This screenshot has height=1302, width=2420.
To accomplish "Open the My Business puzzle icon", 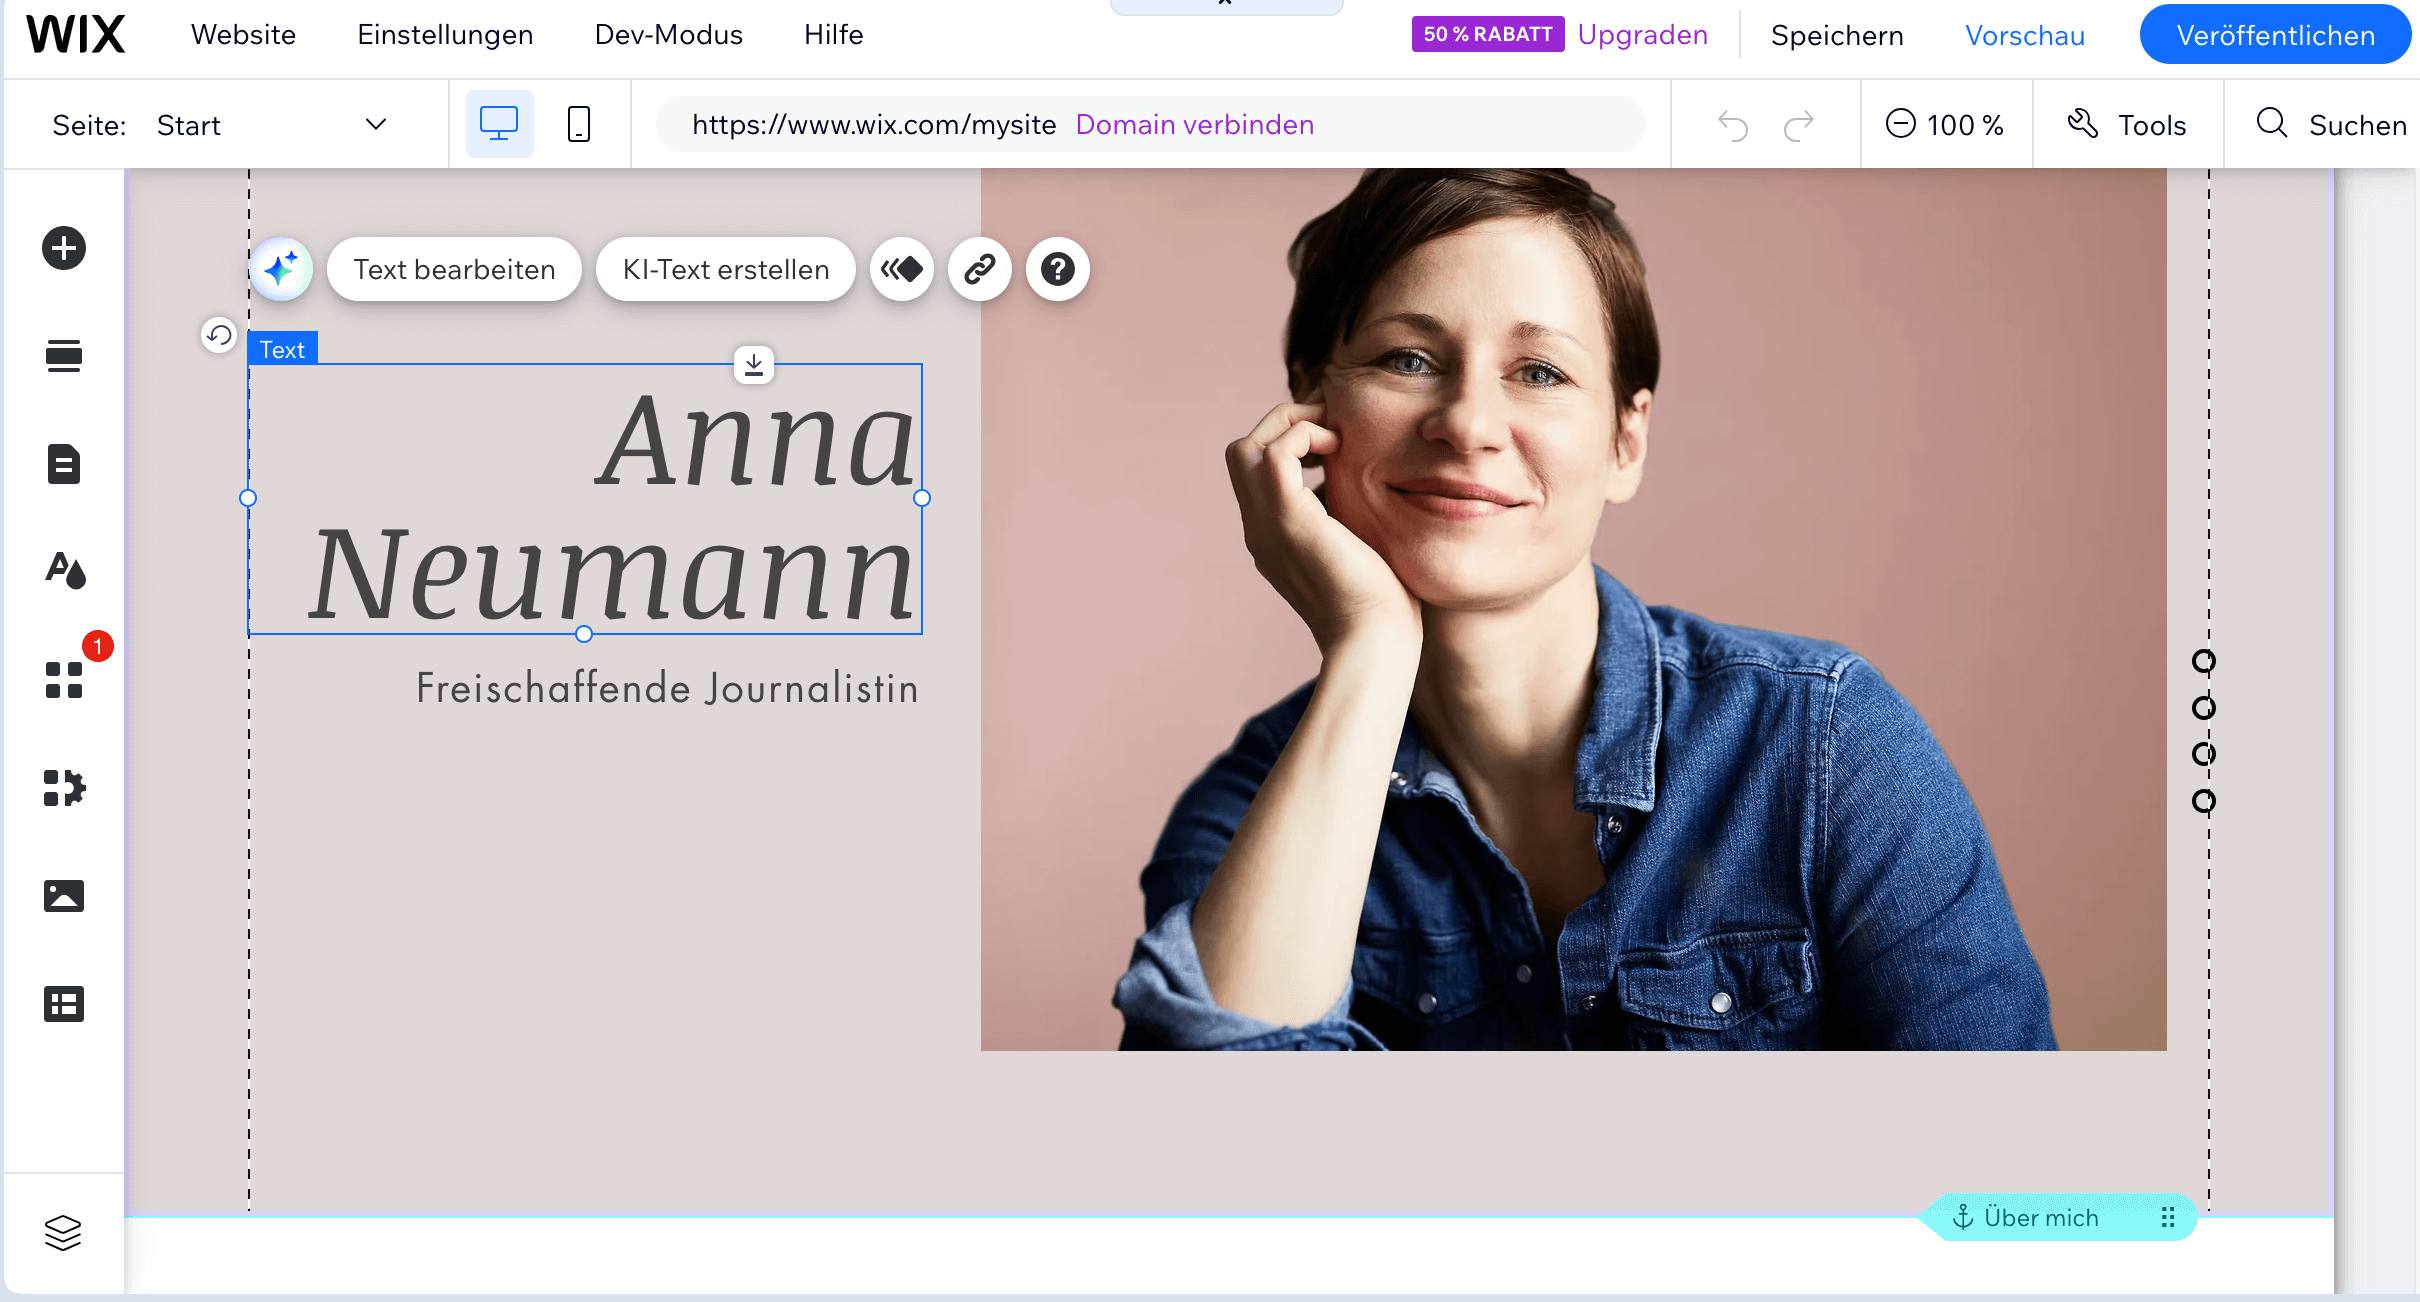I will [x=65, y=788].
